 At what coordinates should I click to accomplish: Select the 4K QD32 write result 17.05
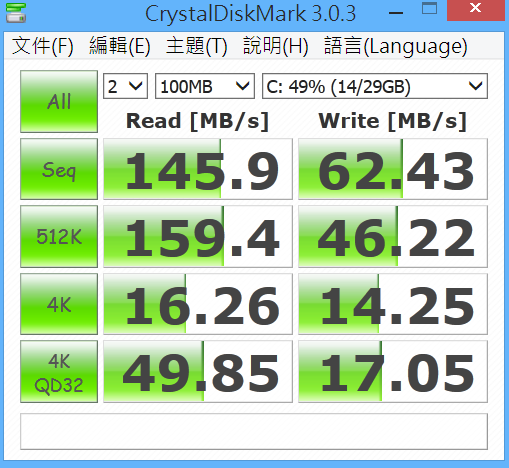click(x=393, y=371)
